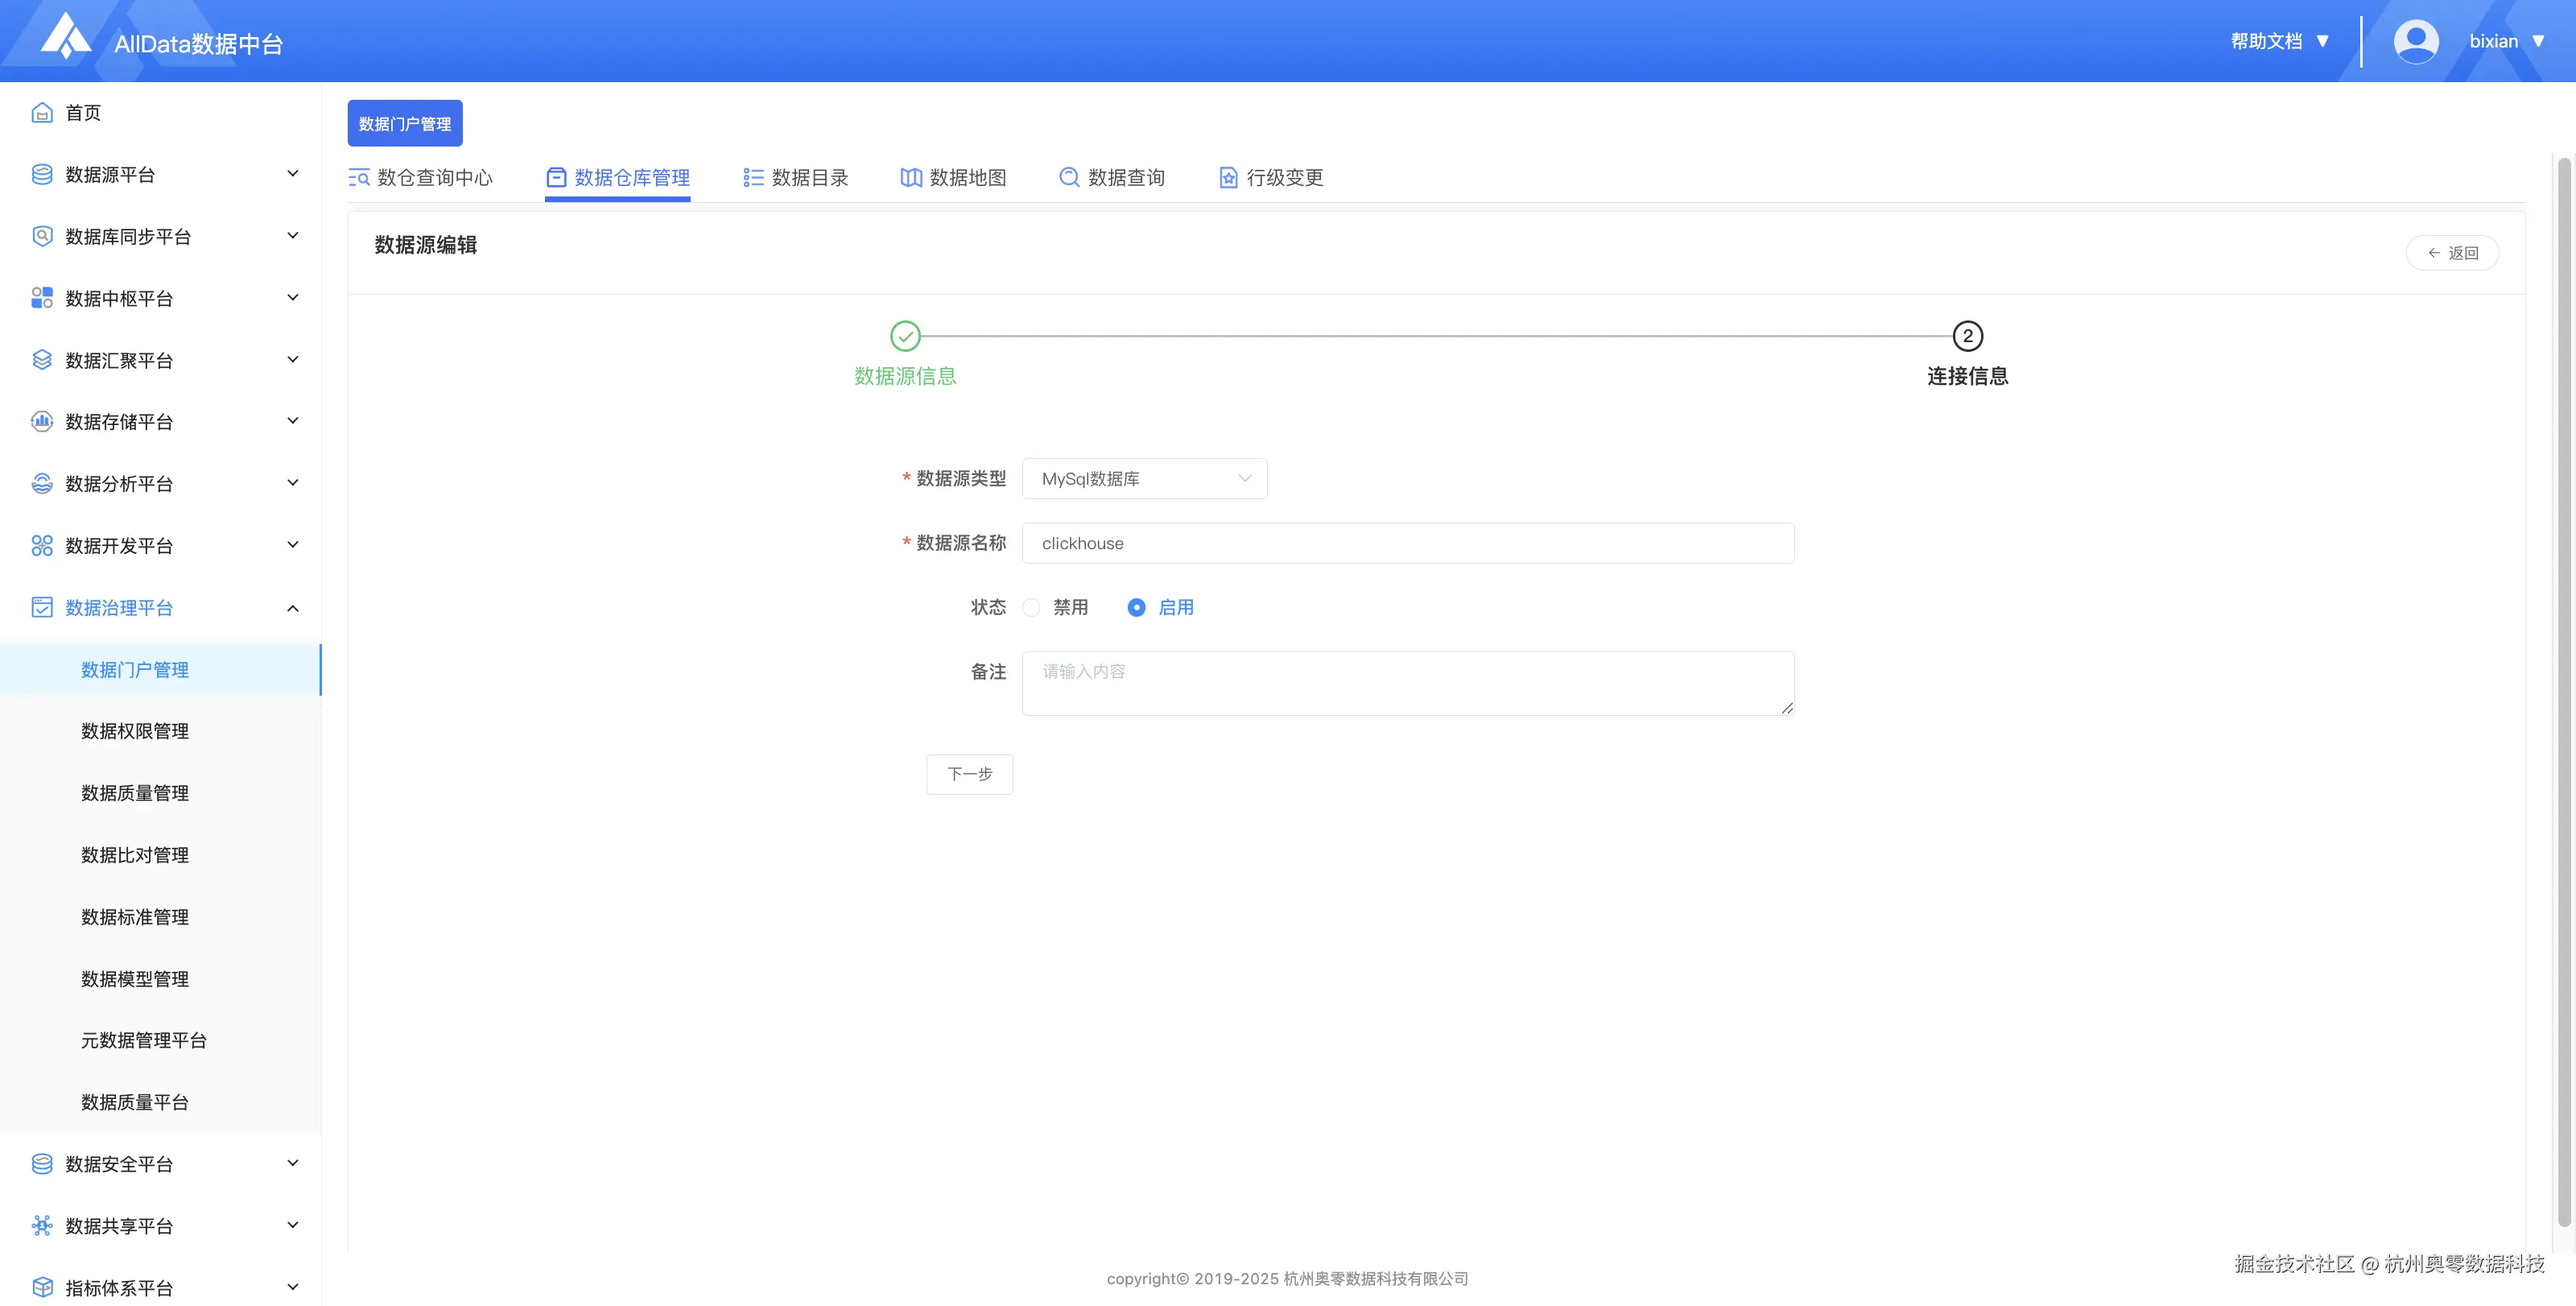Click the 下一步 button

click(969, 775)
